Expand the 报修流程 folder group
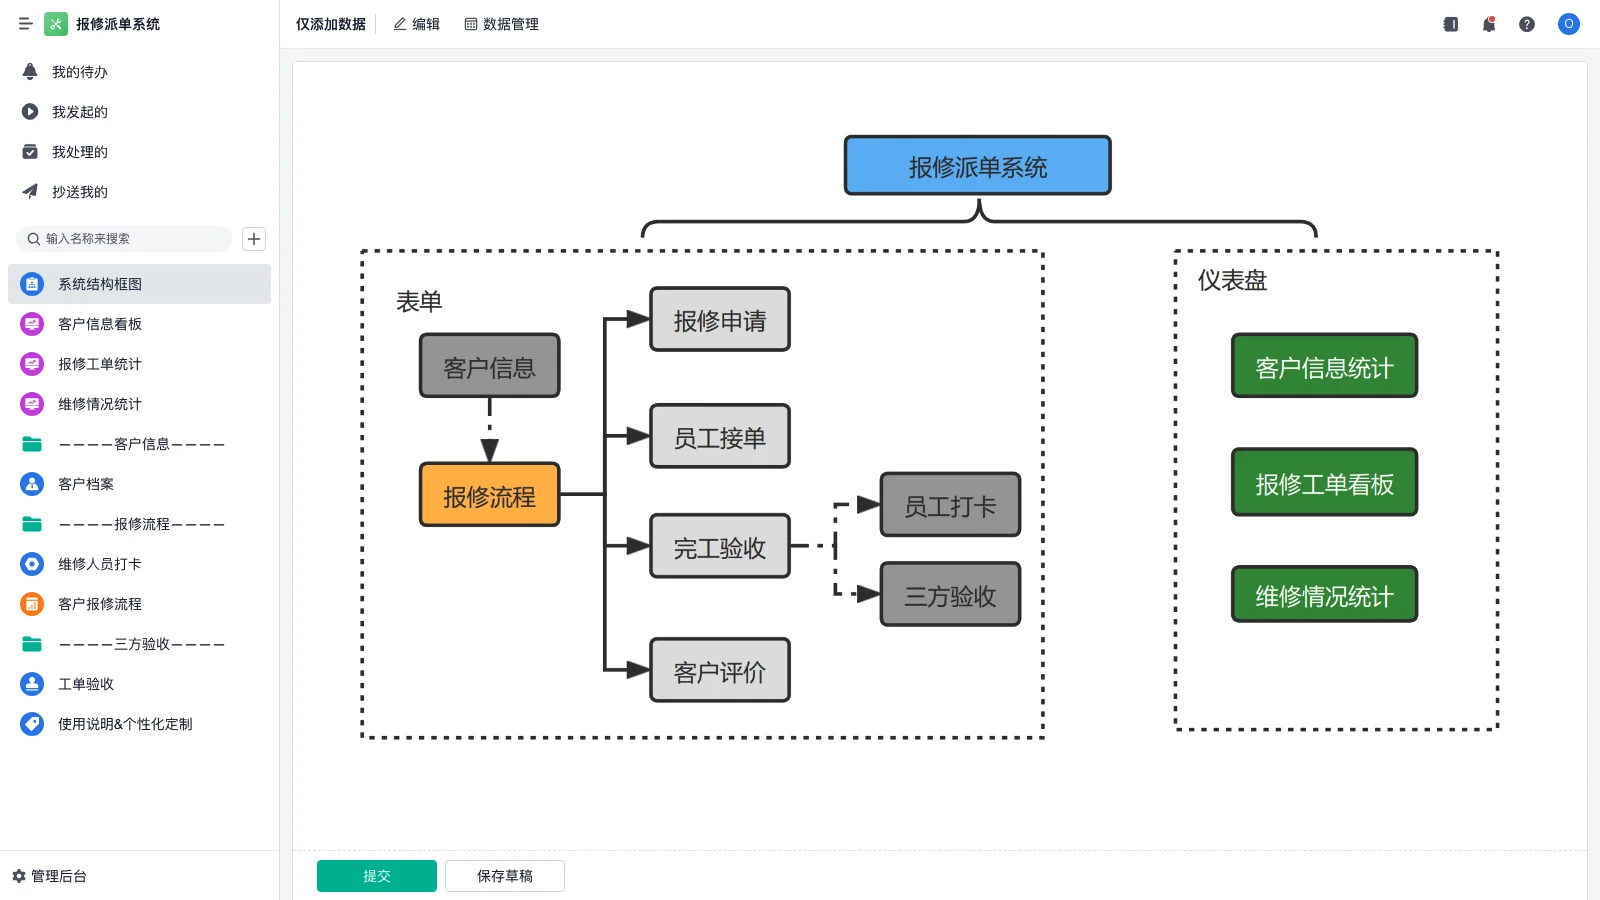 coord(140,524)
